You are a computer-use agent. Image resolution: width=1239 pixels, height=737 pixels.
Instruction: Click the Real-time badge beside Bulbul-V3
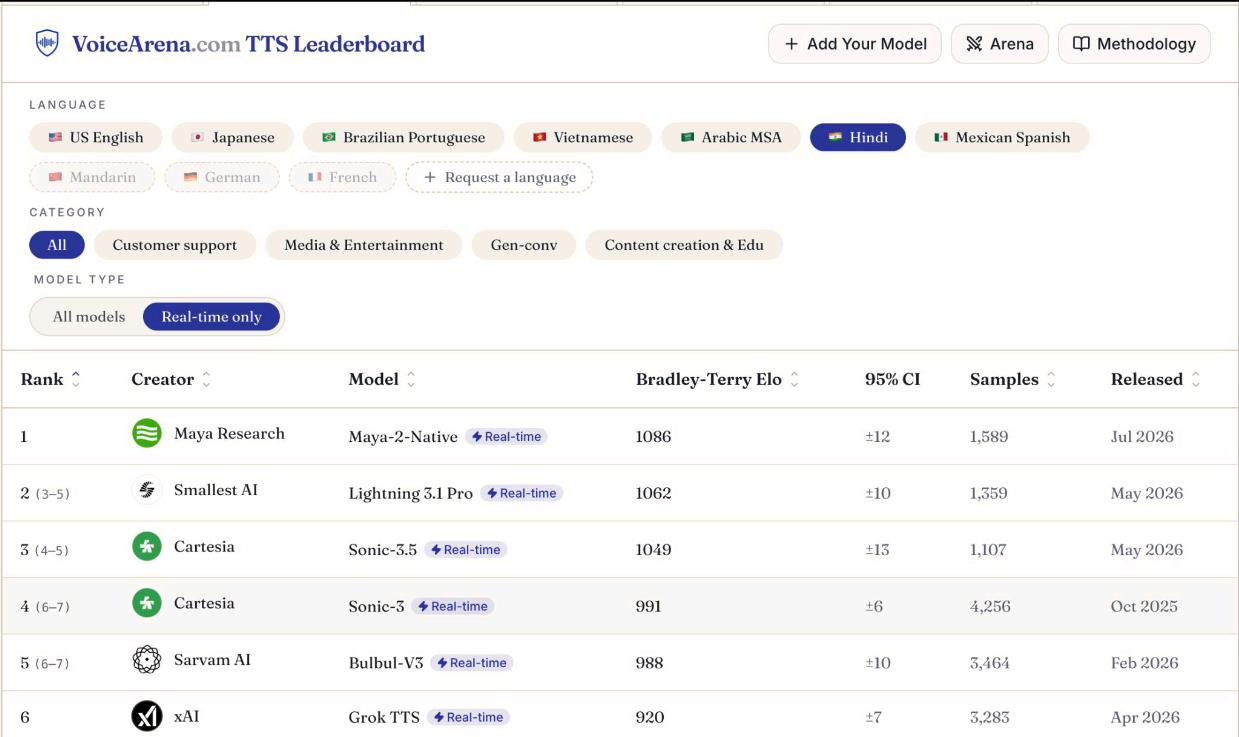tap(471, 663)
